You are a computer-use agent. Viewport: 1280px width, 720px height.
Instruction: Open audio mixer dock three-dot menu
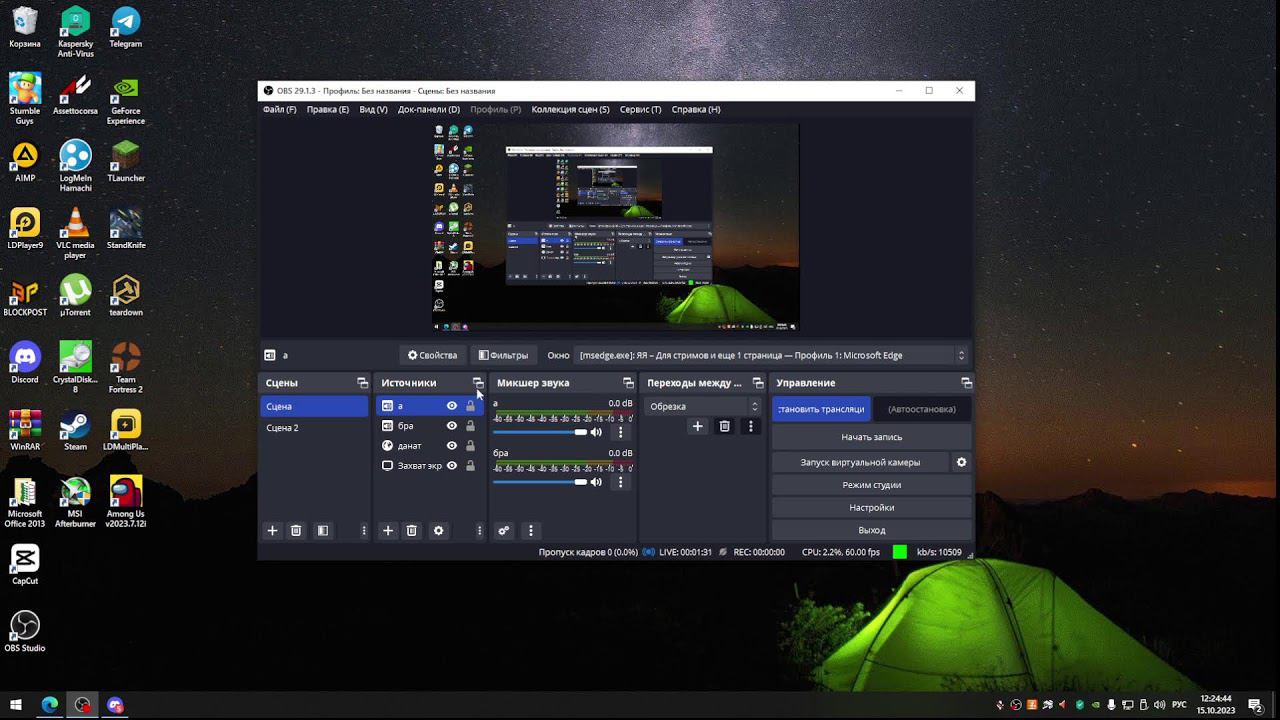[x=531, y=531]
